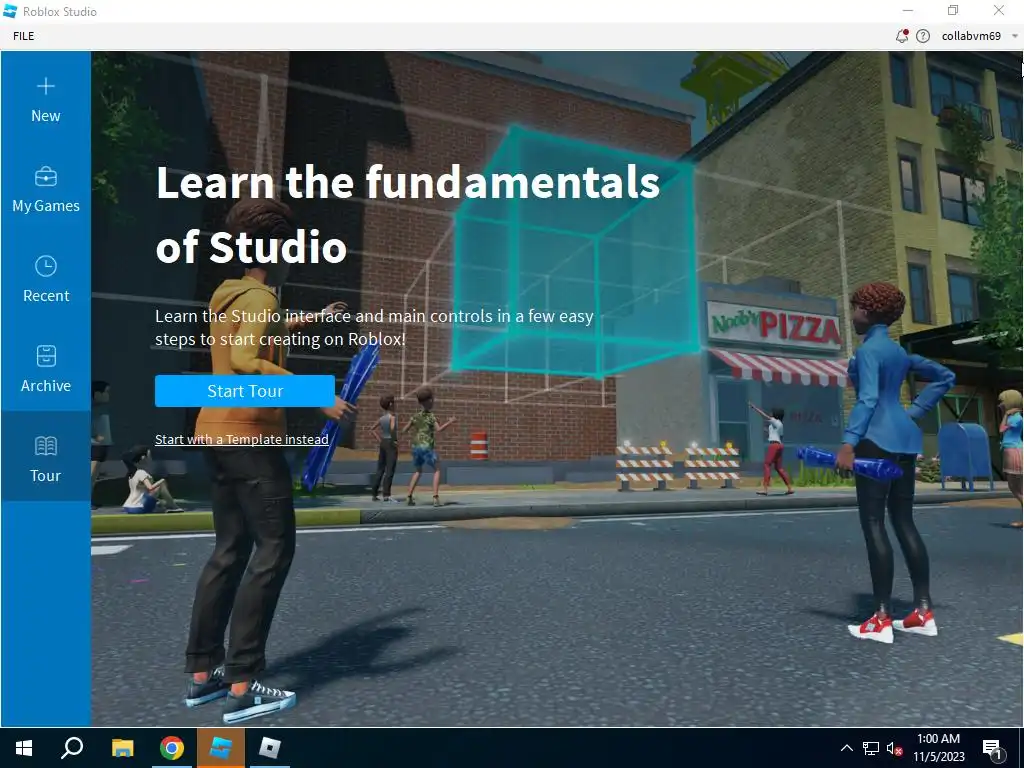Viewport: 1024px width, 768px height.
Task: Open the taskbar clock and date
Action: [938, 748]
